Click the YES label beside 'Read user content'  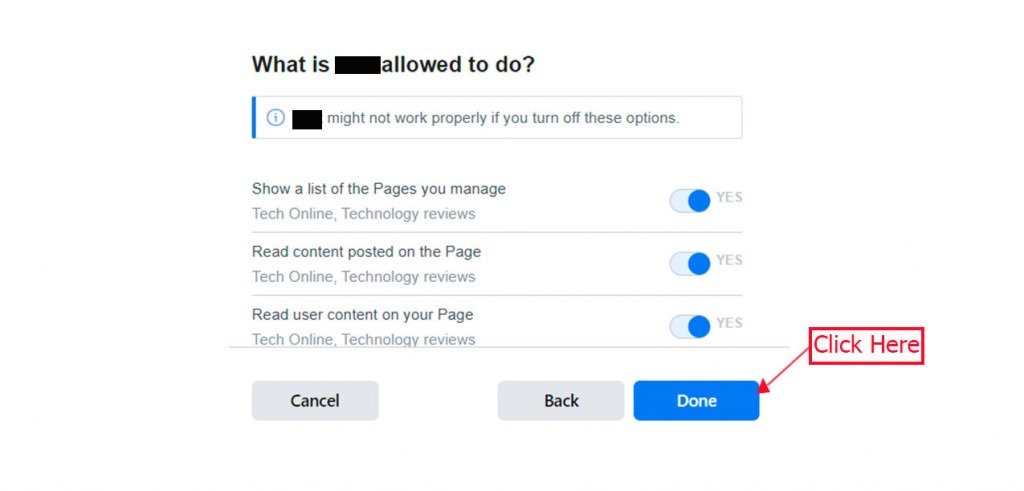click(729, 323)
